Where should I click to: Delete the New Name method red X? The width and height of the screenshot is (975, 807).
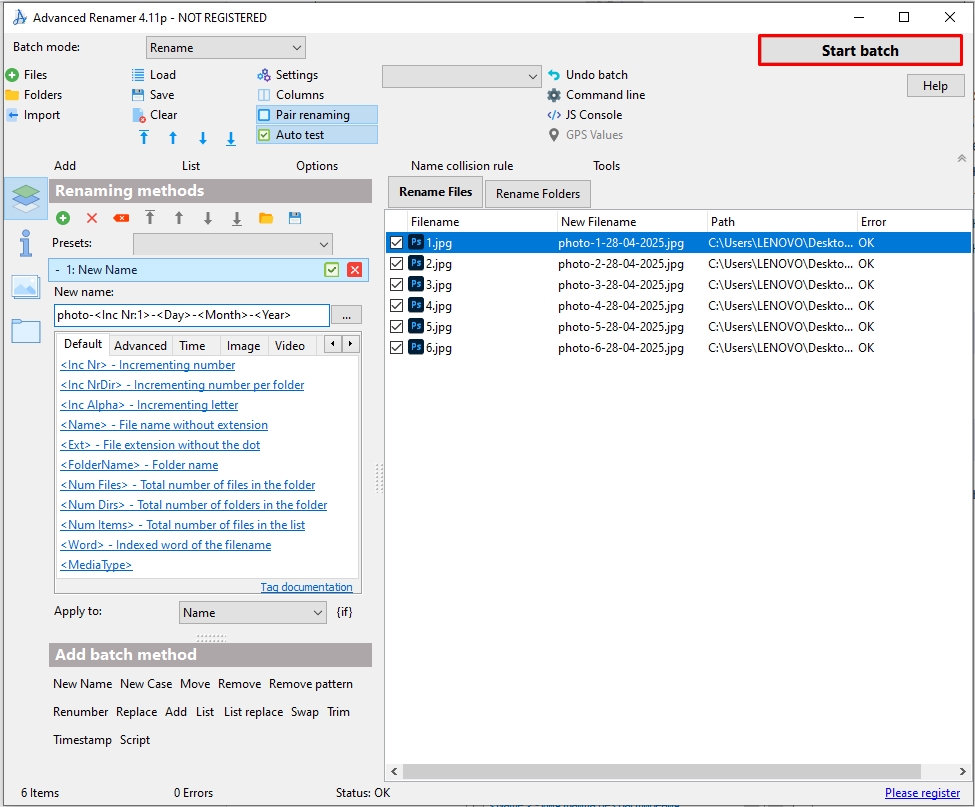pyautogui.click(x=354, y=270)
